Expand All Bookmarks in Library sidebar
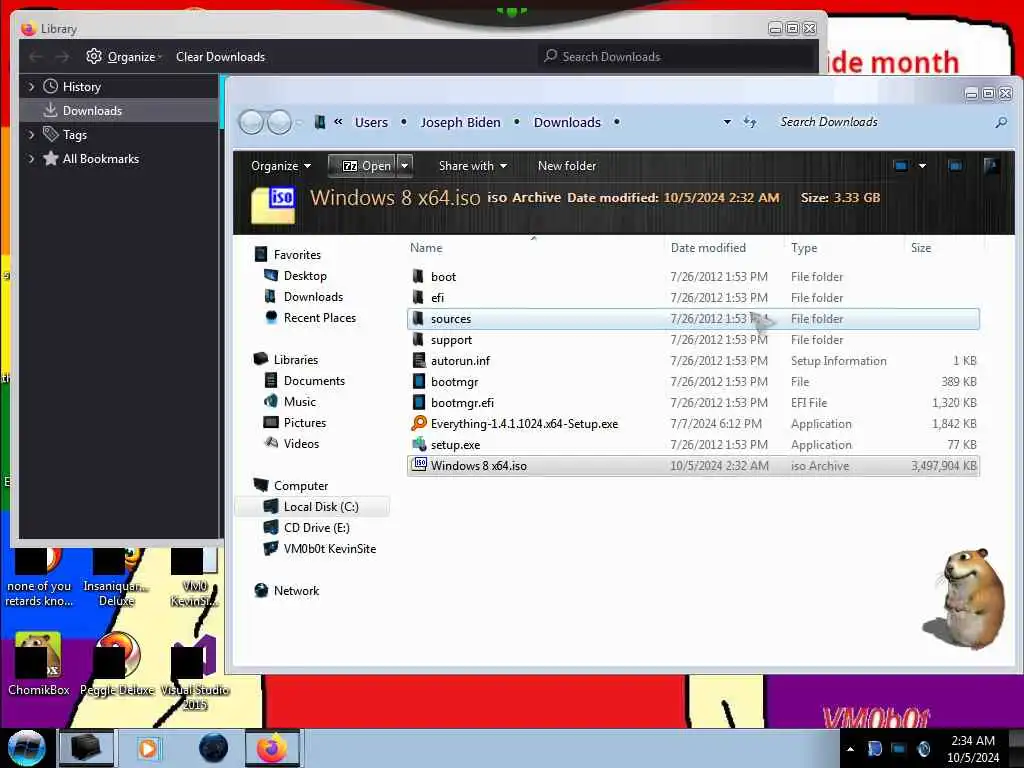This screenshot has height=768, width=1024. pos(31,159)
